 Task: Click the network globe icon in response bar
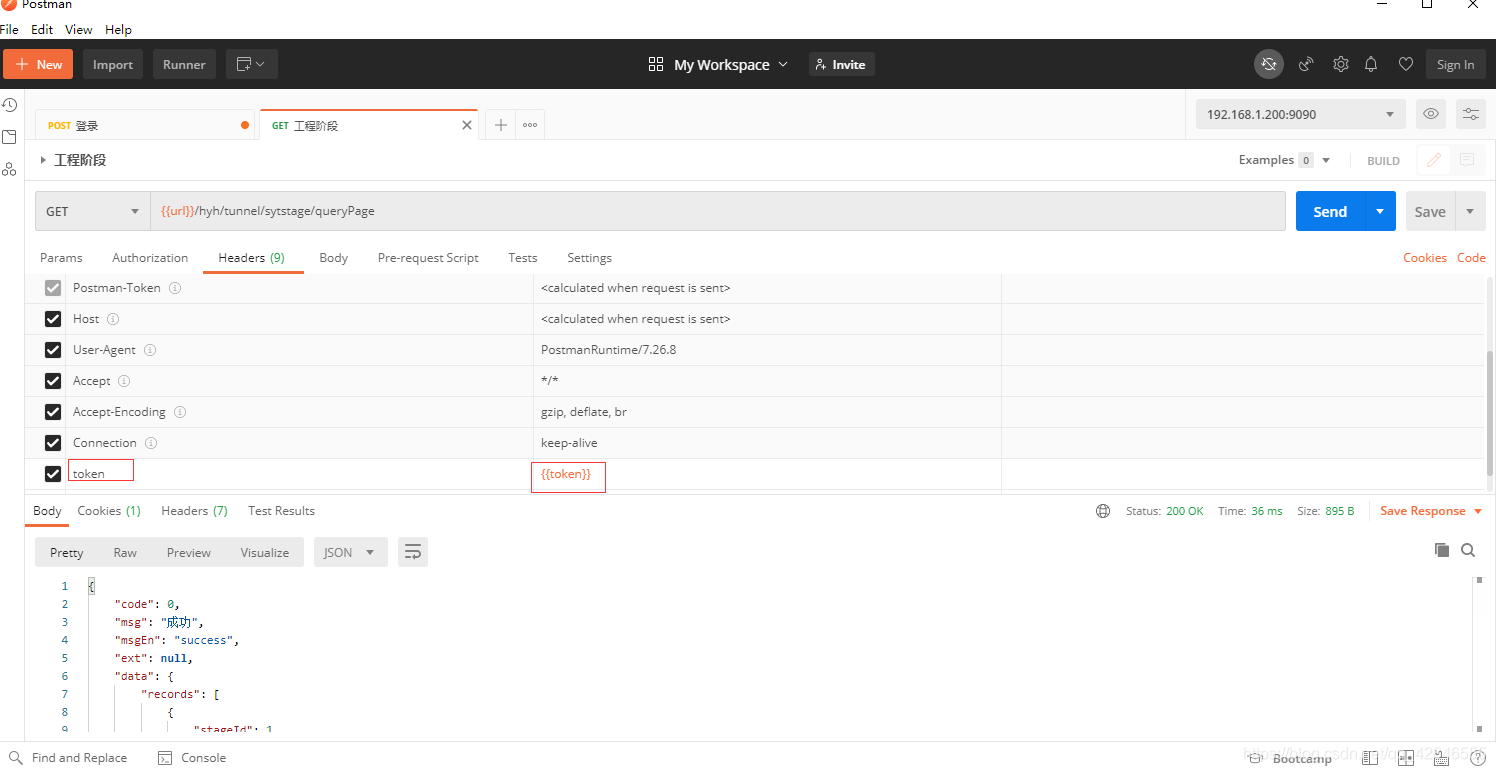point(1103,511)
